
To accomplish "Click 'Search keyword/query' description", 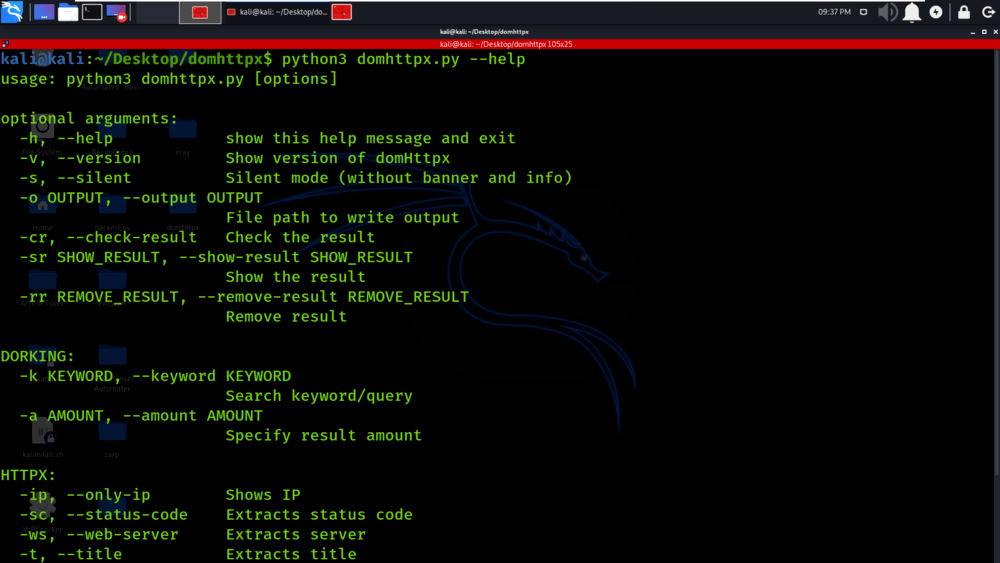I will pos(320,396).
